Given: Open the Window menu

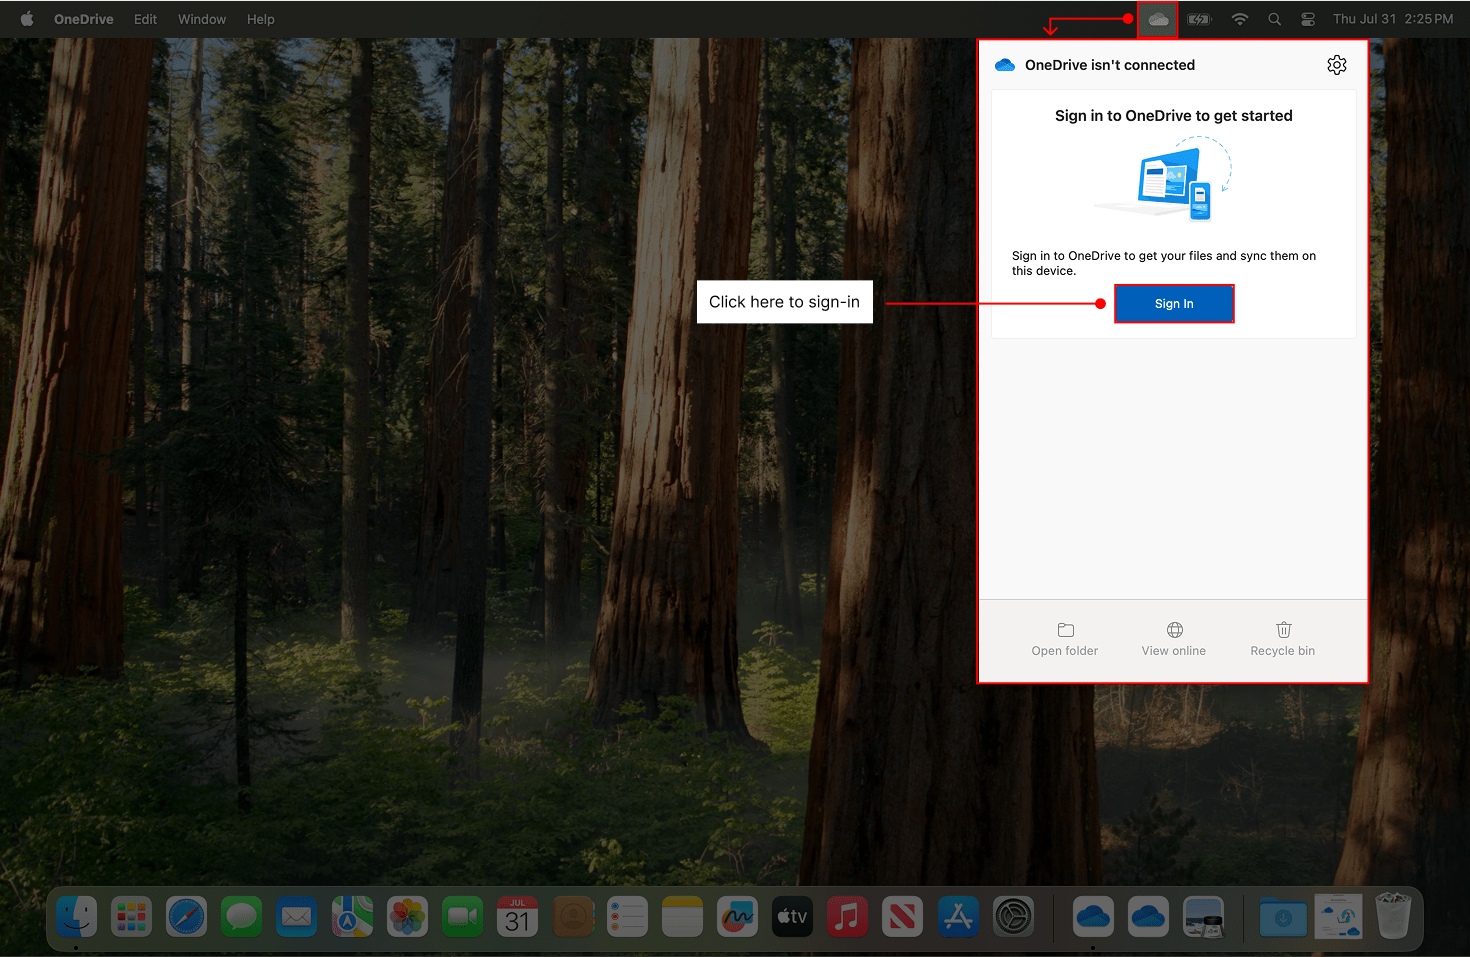Looking at the screenshot, I should click(202, 19).
